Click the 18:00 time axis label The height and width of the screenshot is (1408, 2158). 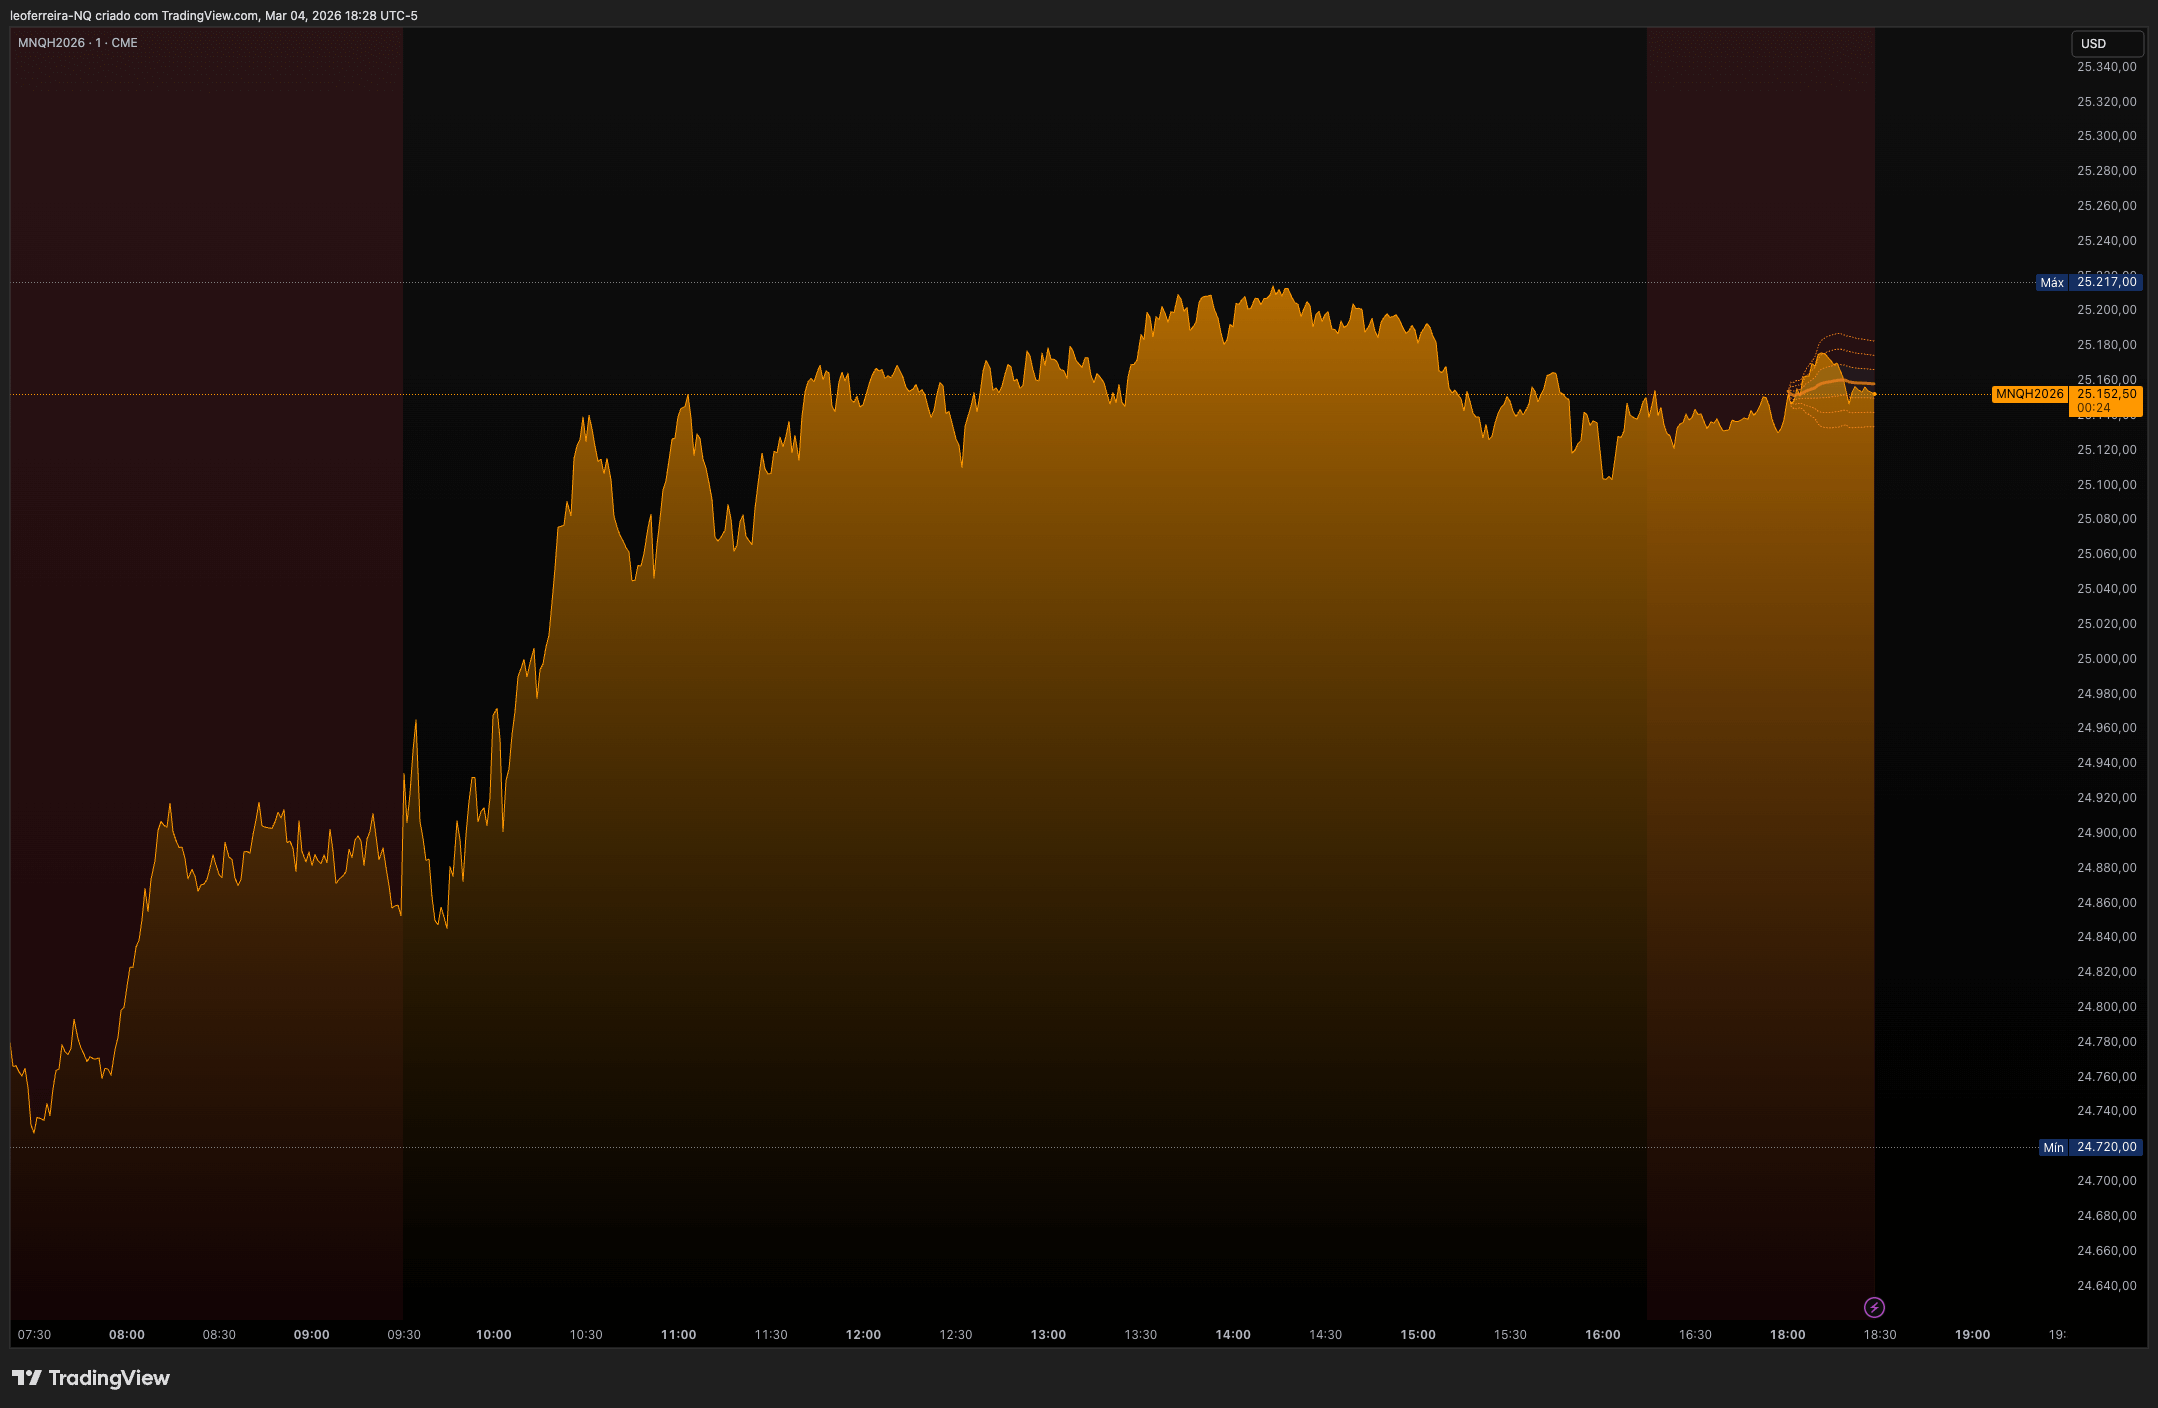tap(1788, 1335)
